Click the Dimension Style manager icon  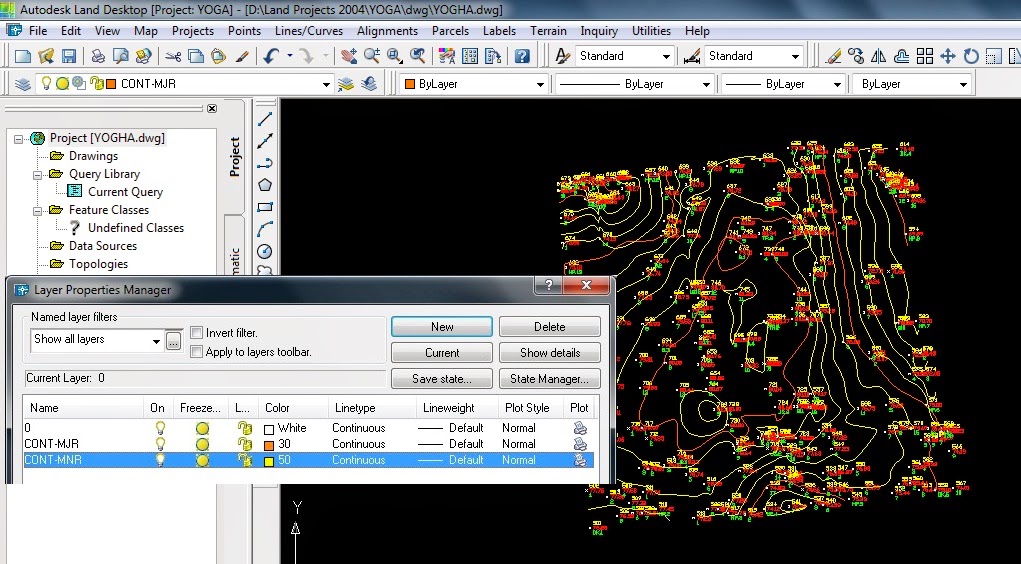tap(692, 57)
